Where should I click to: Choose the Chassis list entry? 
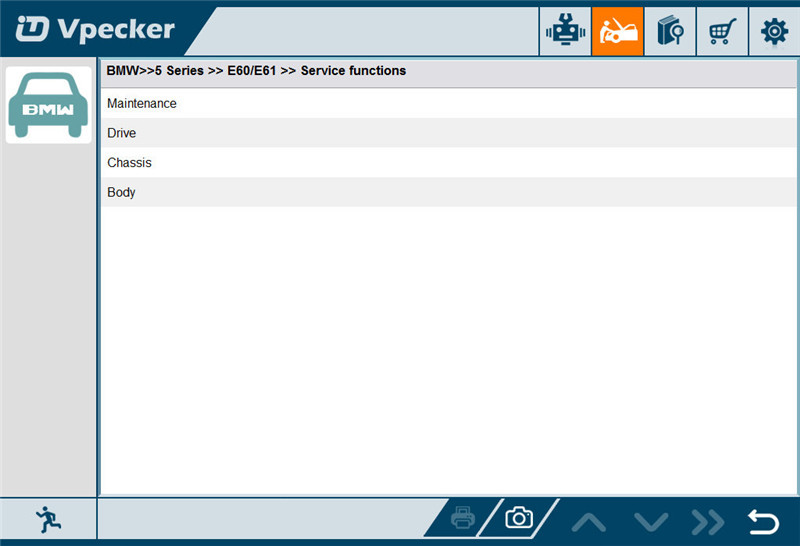click(x=129, y=163)
